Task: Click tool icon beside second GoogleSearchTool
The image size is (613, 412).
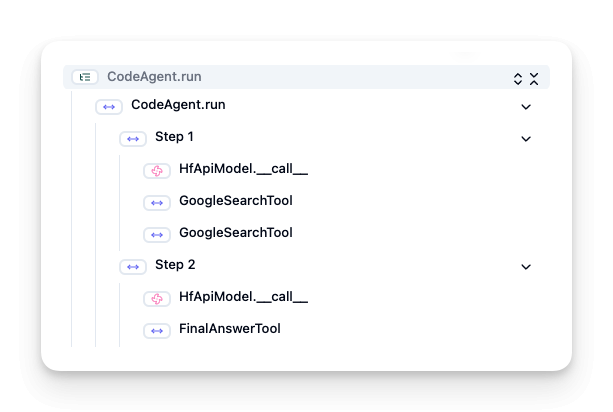Action: (157, 235)
